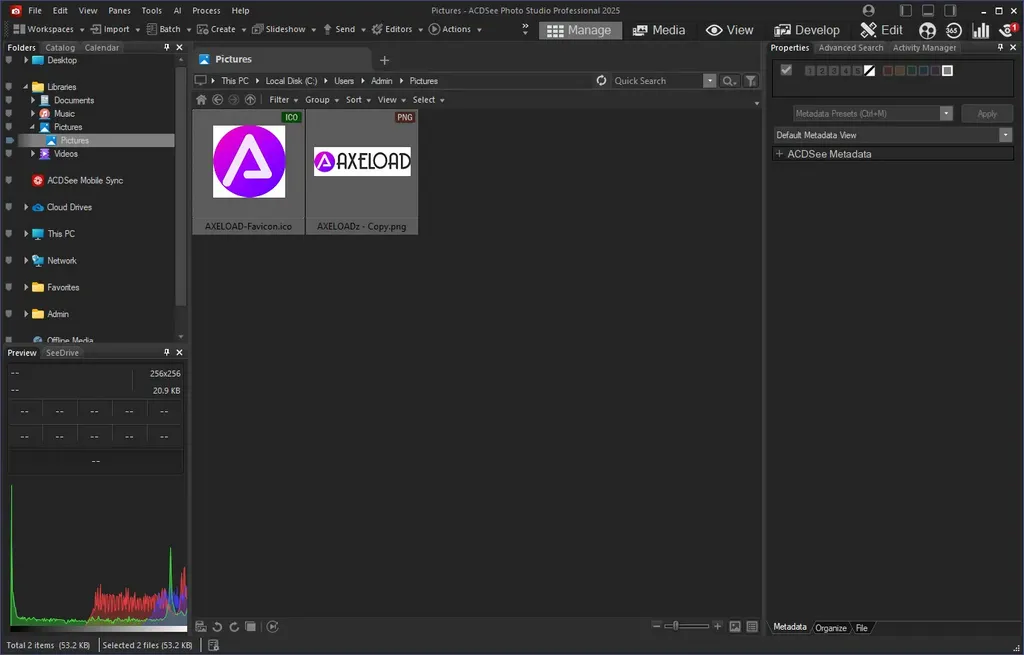
Task: Navigate back with the left arrow icon
Action: 217,100
